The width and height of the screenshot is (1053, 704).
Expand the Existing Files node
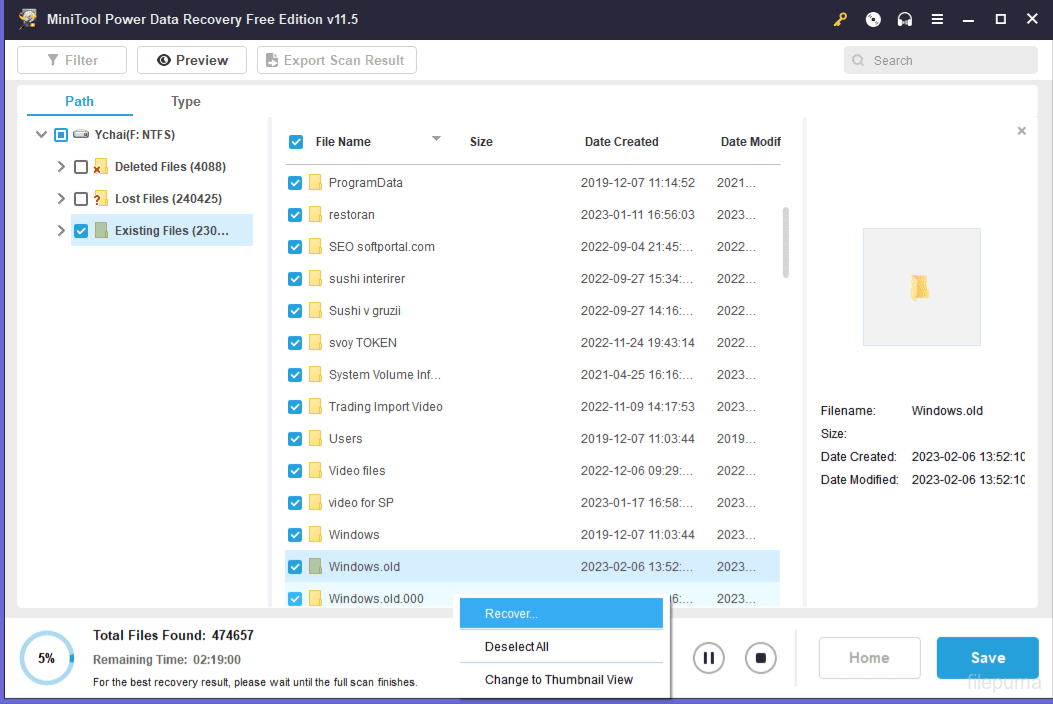click(x=61, y=230)
